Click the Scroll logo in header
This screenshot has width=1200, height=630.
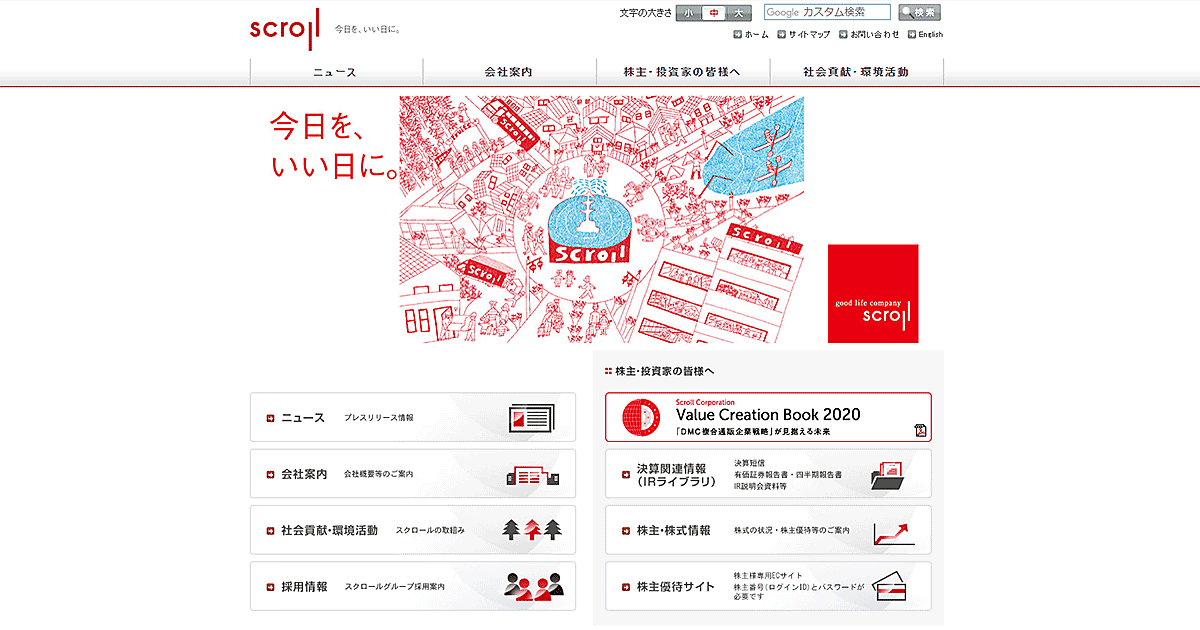(x=285, y=27)
